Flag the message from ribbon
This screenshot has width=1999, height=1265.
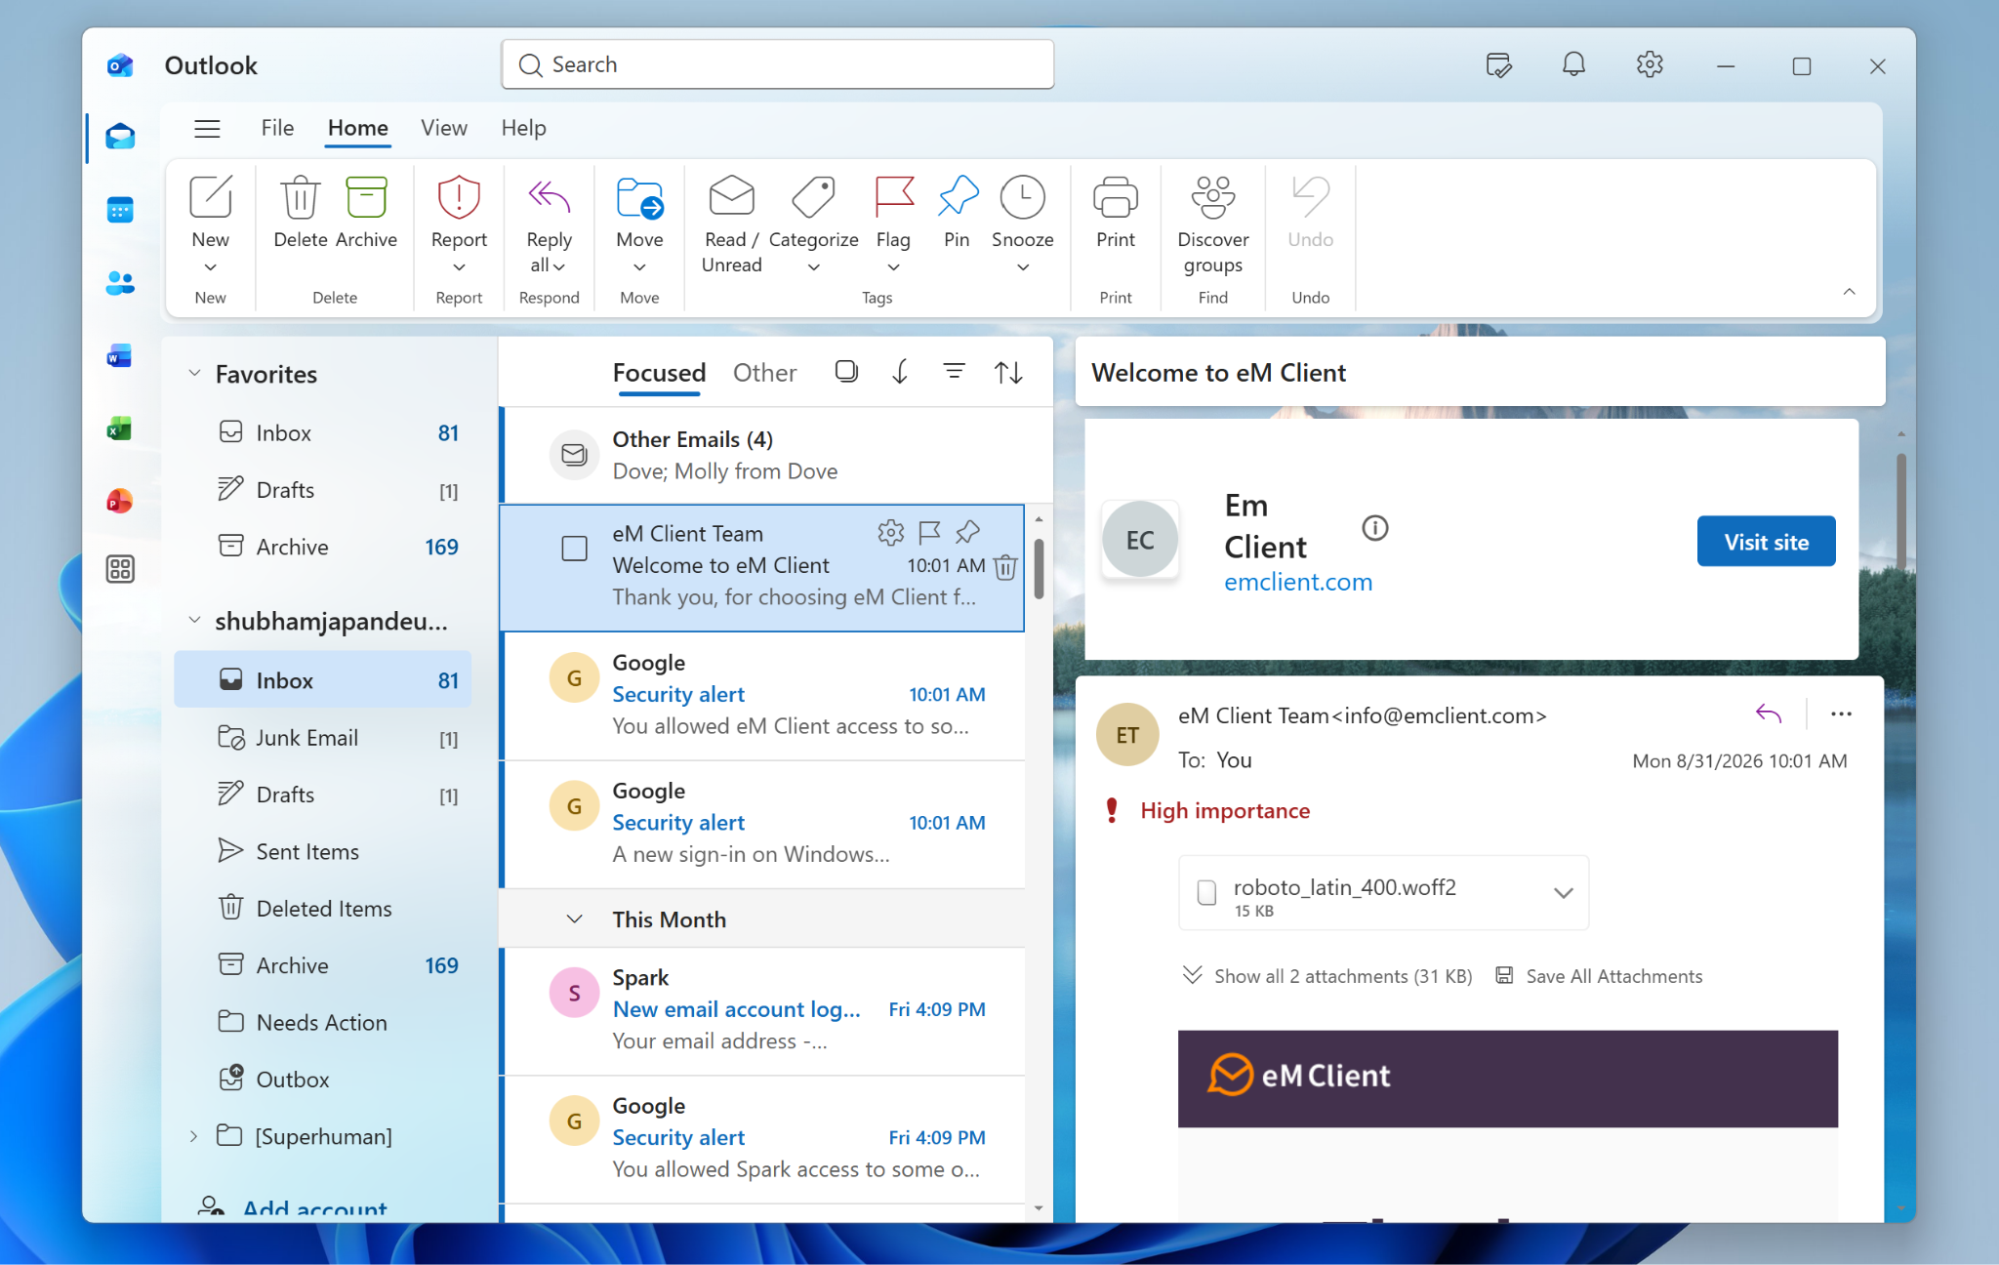click(893, 197)
